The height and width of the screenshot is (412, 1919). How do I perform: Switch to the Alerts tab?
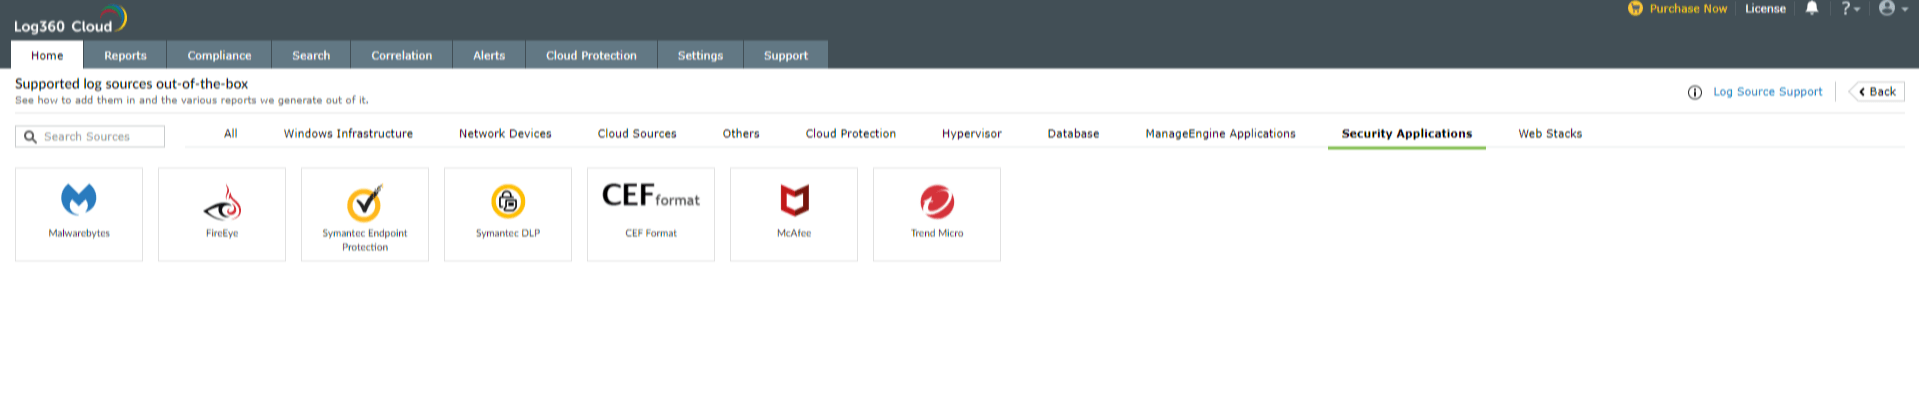click(489, 55)
